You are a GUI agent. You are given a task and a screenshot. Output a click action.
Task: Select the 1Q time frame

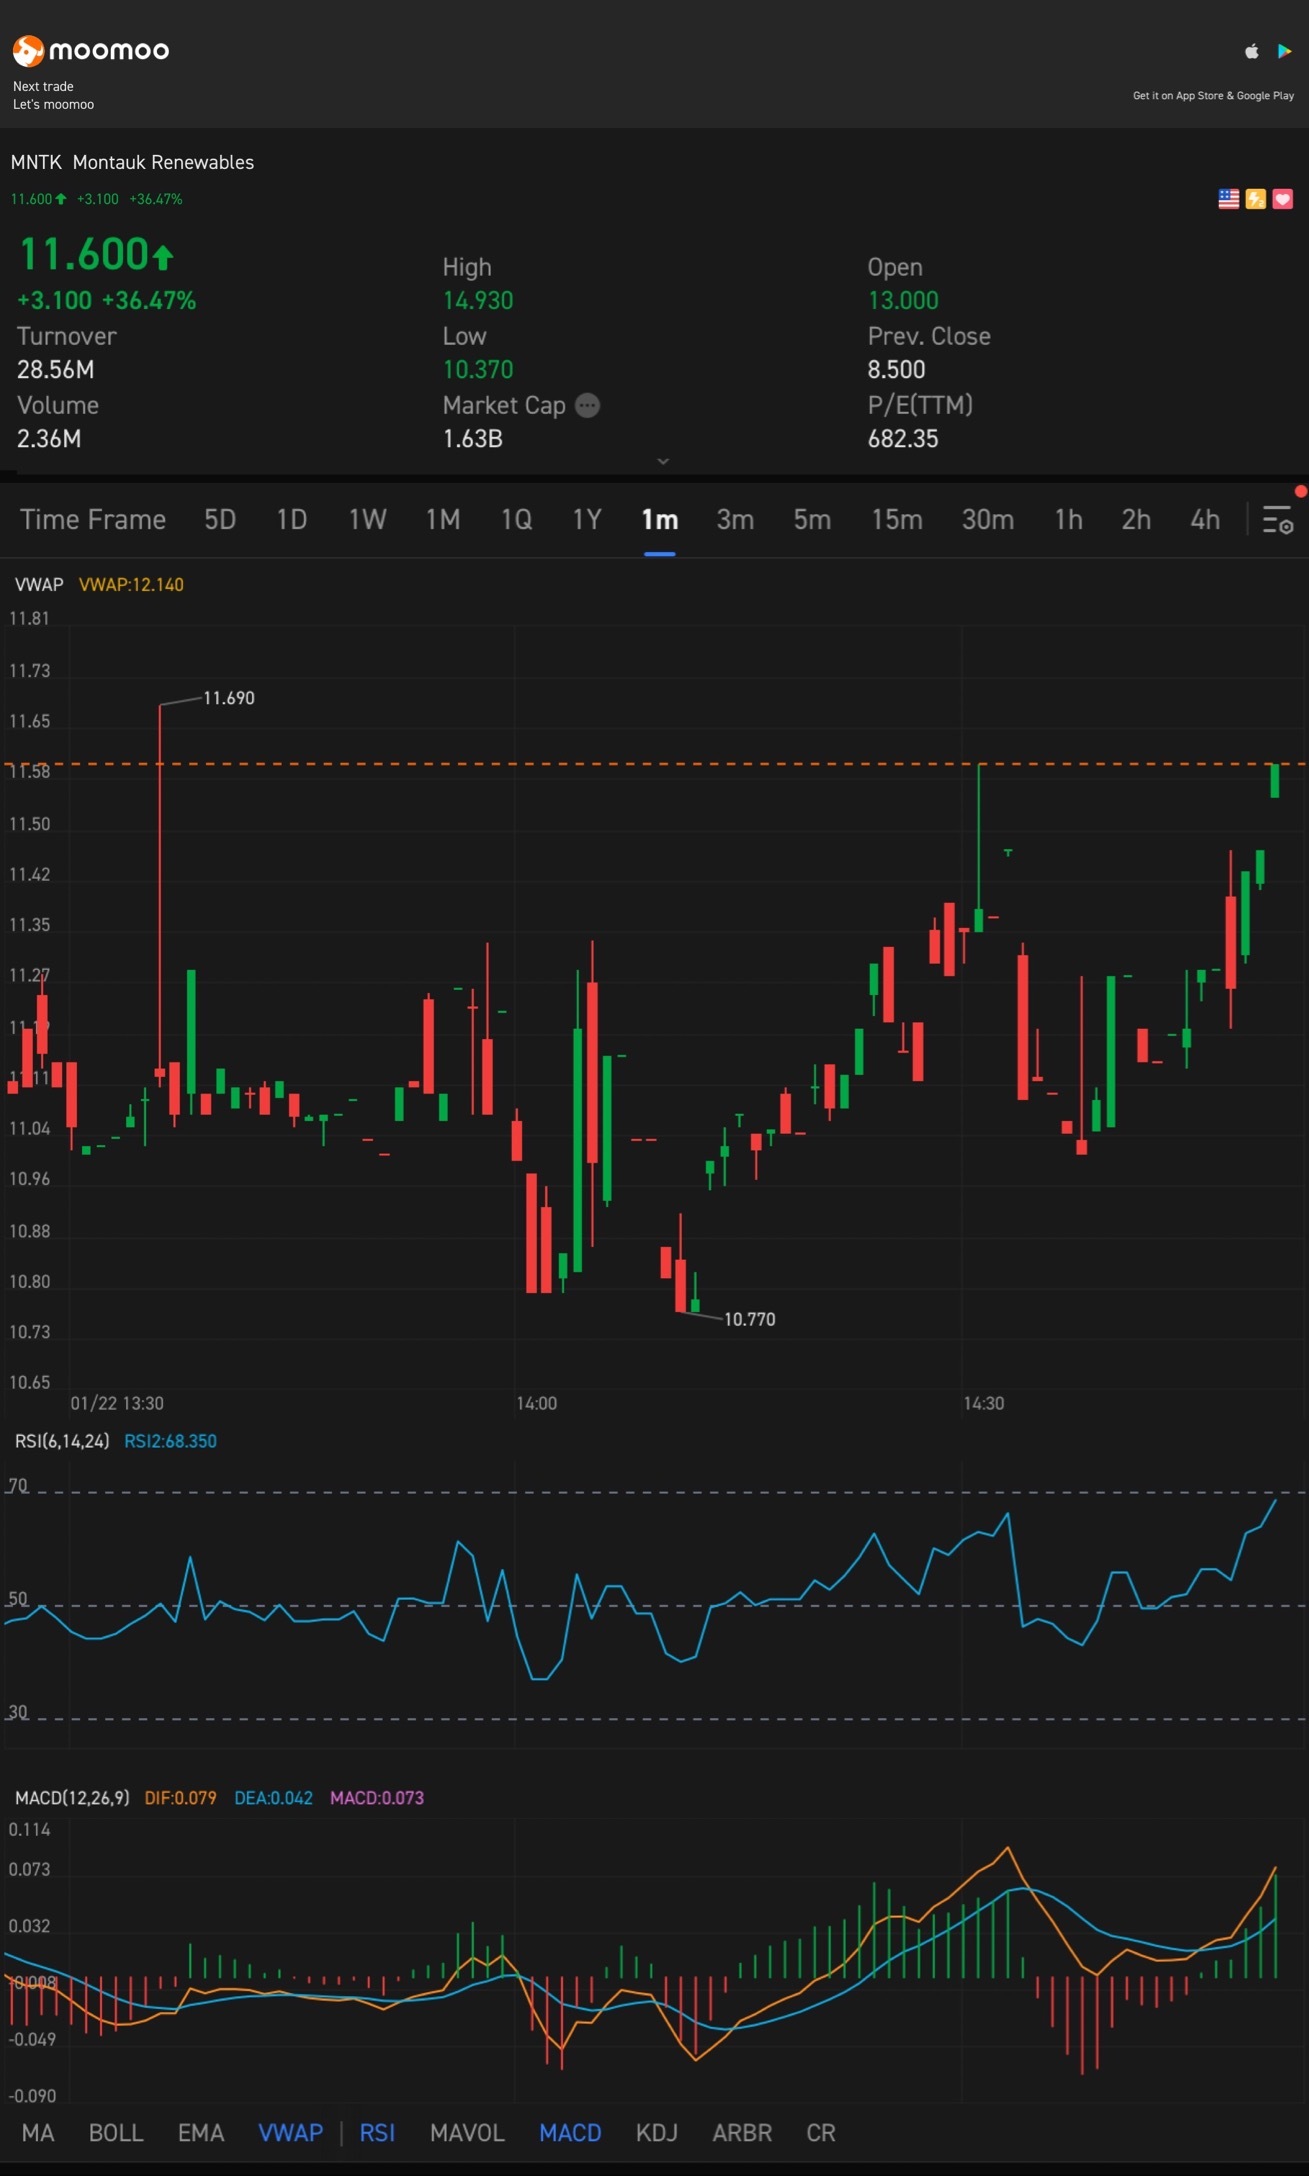tap(516, 520)
